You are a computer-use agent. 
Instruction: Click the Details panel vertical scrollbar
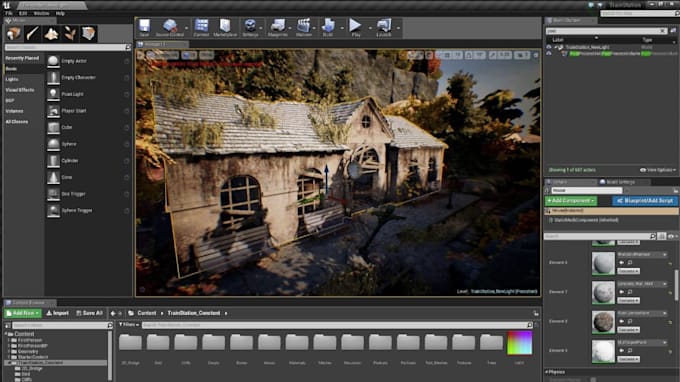point(676,284)
